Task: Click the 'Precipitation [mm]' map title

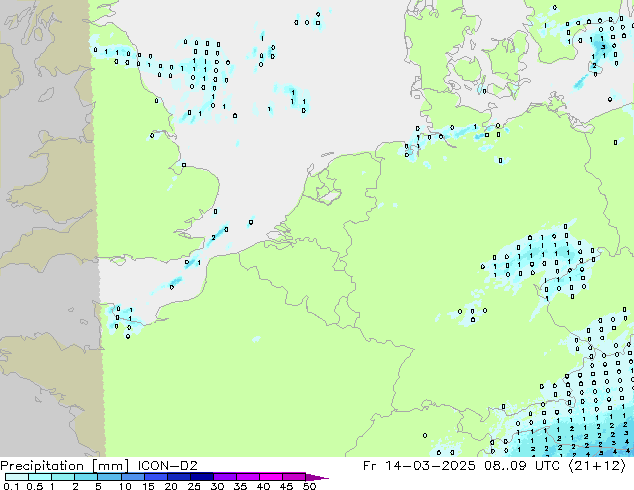Action: click(x=65, y=466)
